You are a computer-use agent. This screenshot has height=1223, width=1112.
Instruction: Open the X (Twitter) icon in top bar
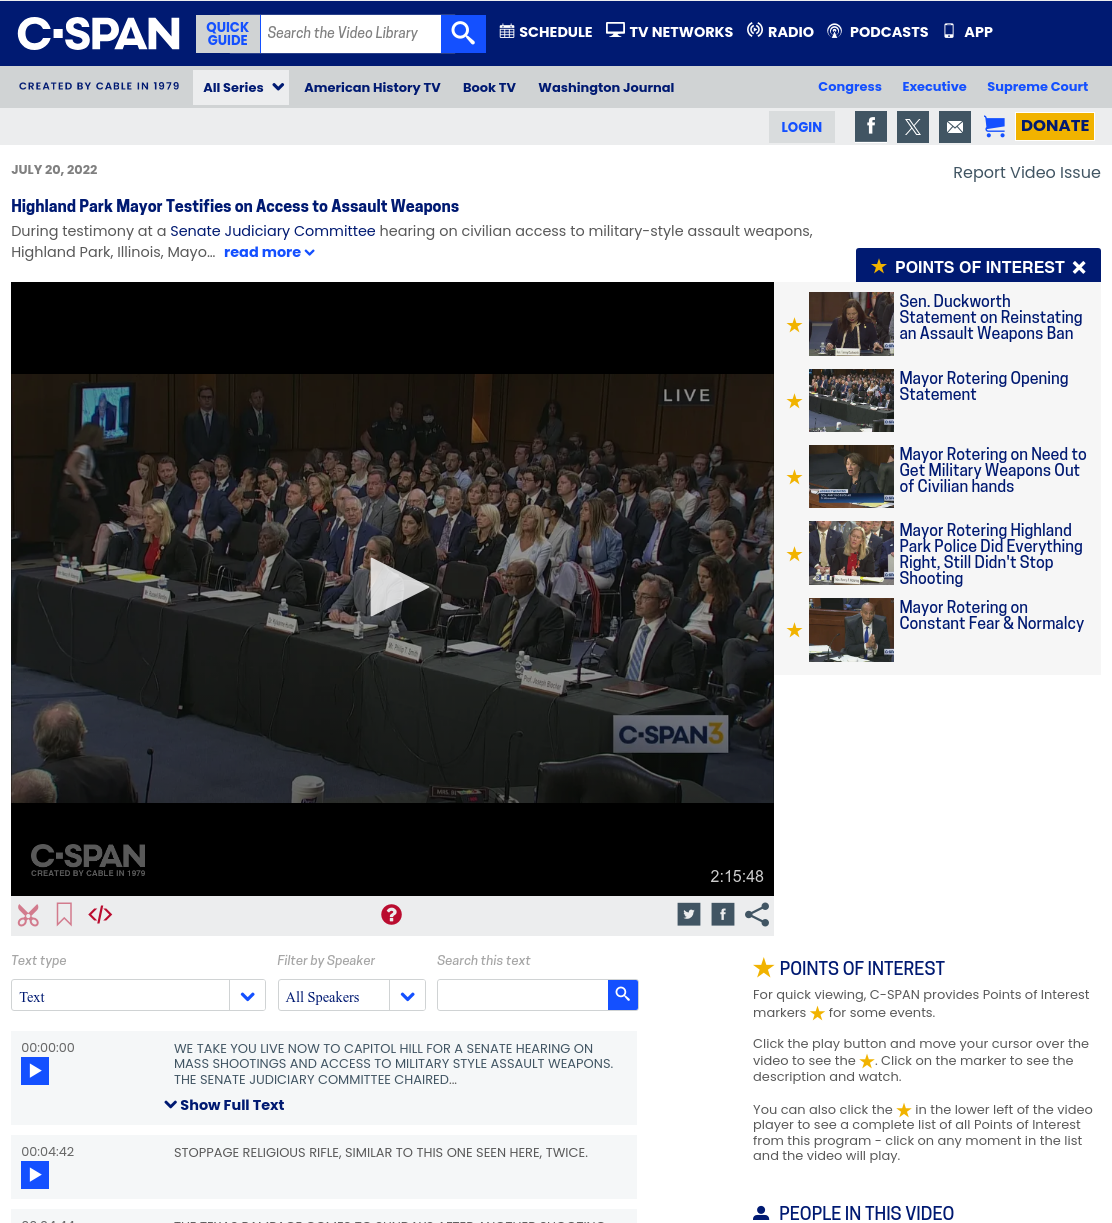913,127
